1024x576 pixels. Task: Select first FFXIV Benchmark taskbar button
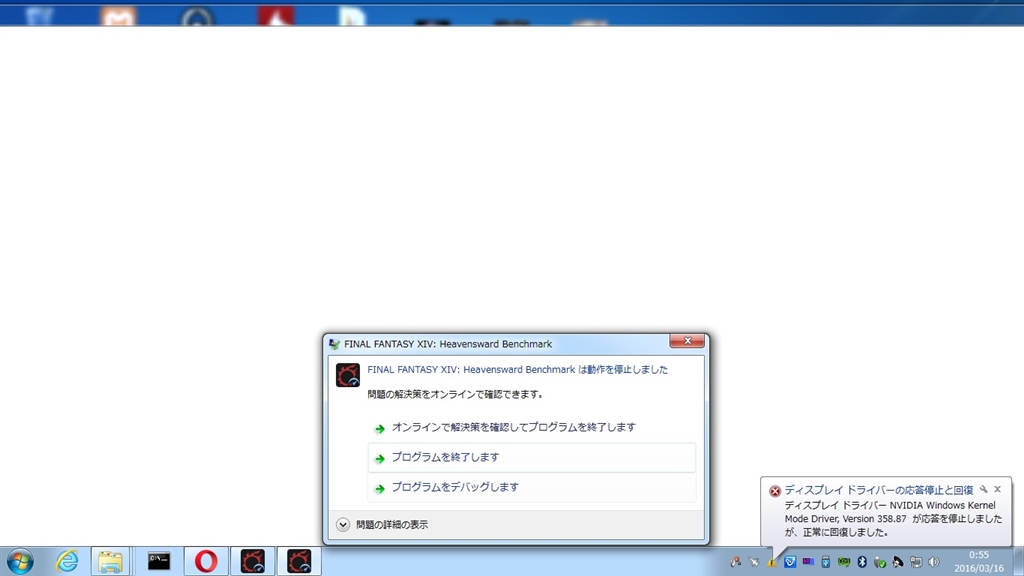pyautogui.click(x=253, y=562)
